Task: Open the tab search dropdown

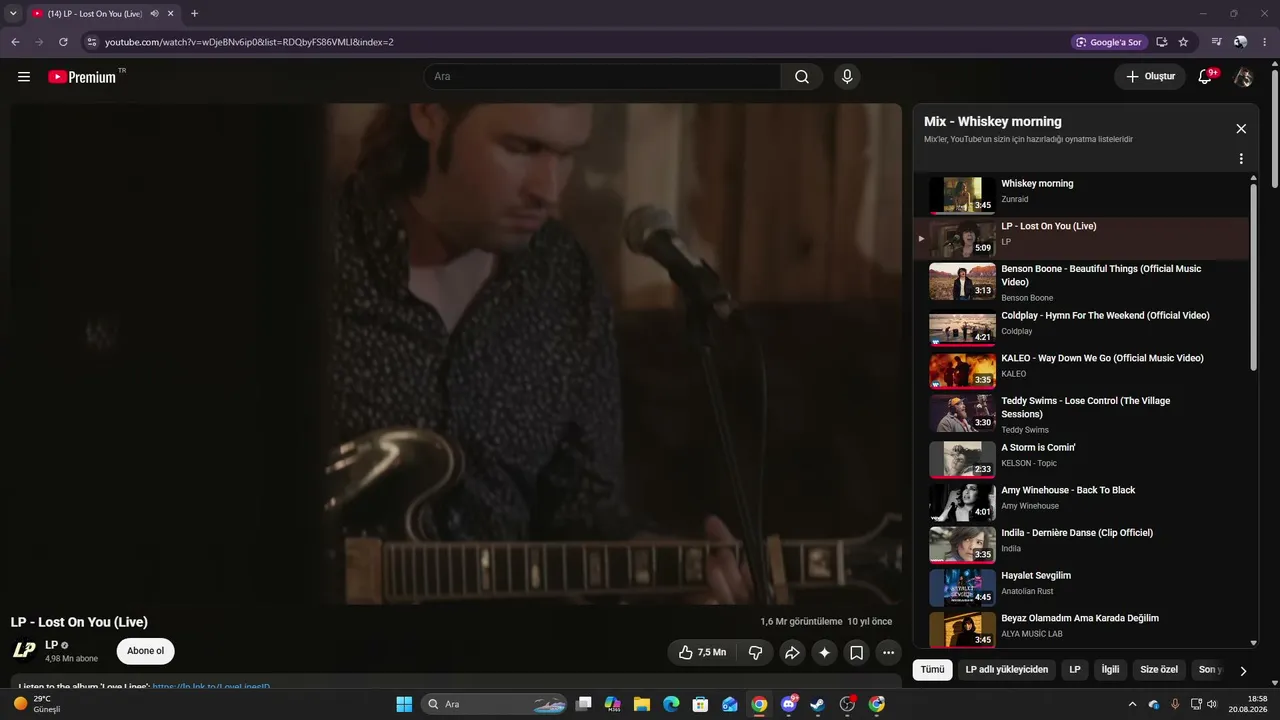Action: pyautogui.click(x=13, y=14)
